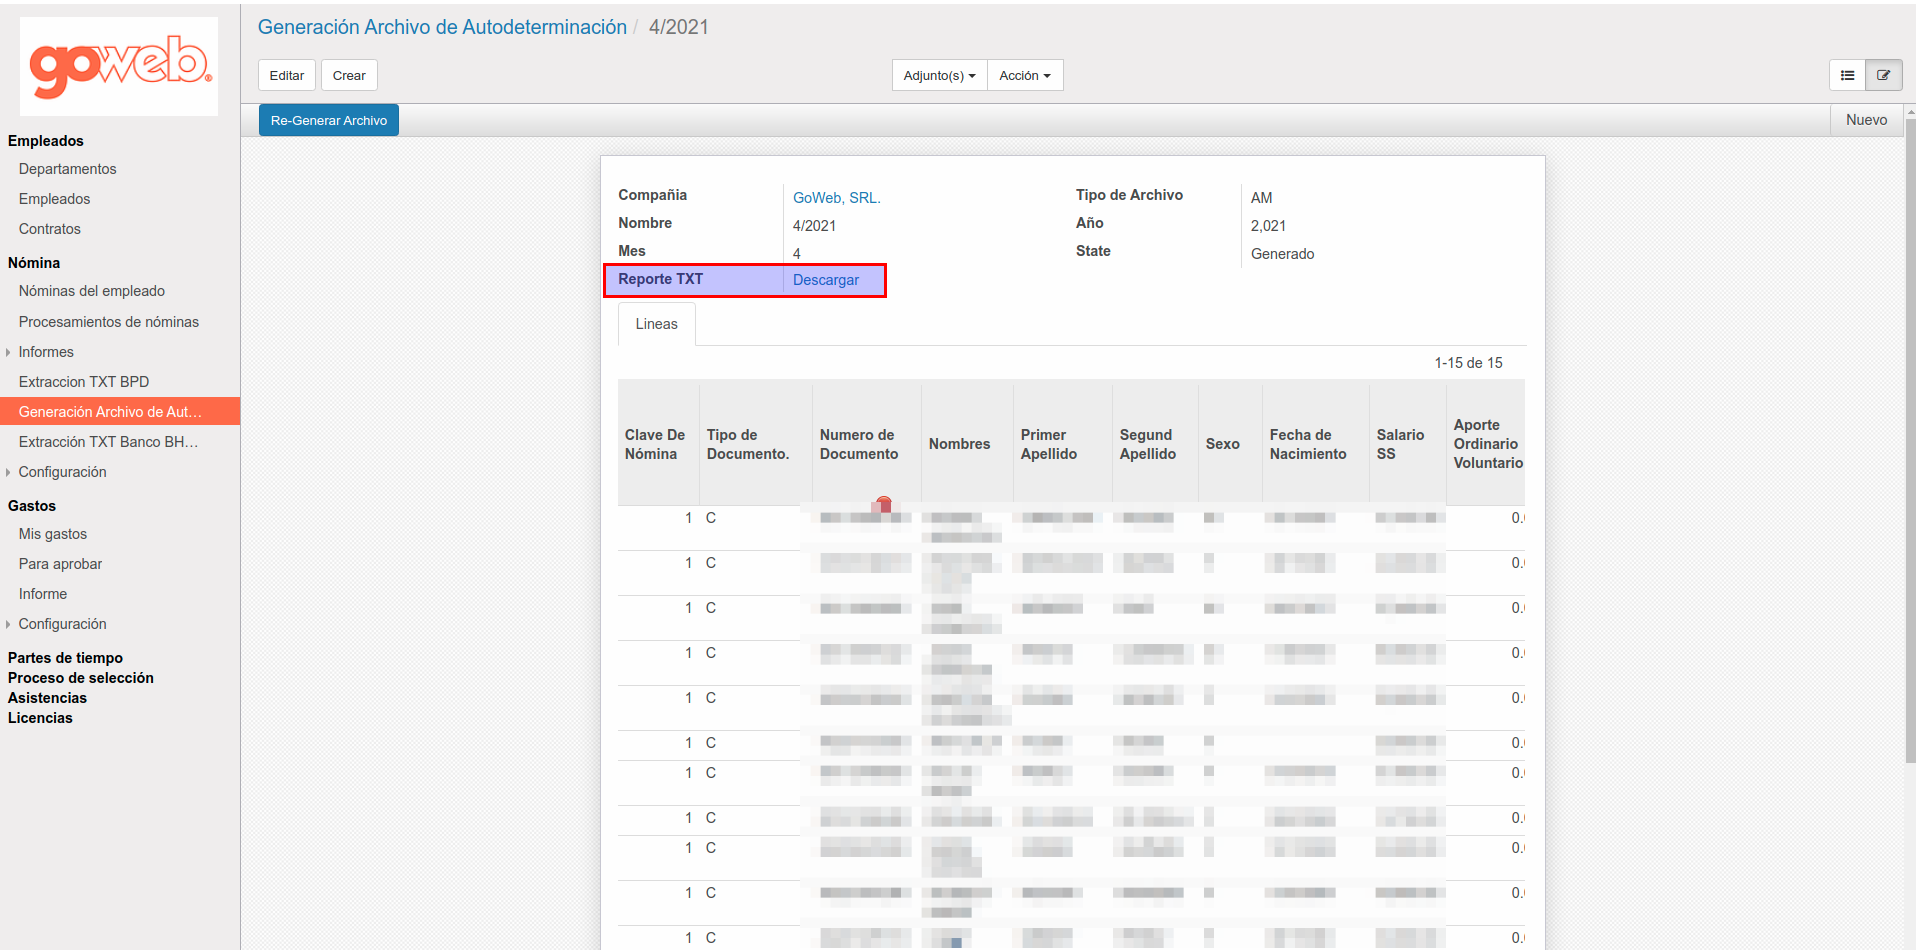Screen dimensions: 1916x950
Task: Click the GoWeb logo
Action: tap(120, 66)
